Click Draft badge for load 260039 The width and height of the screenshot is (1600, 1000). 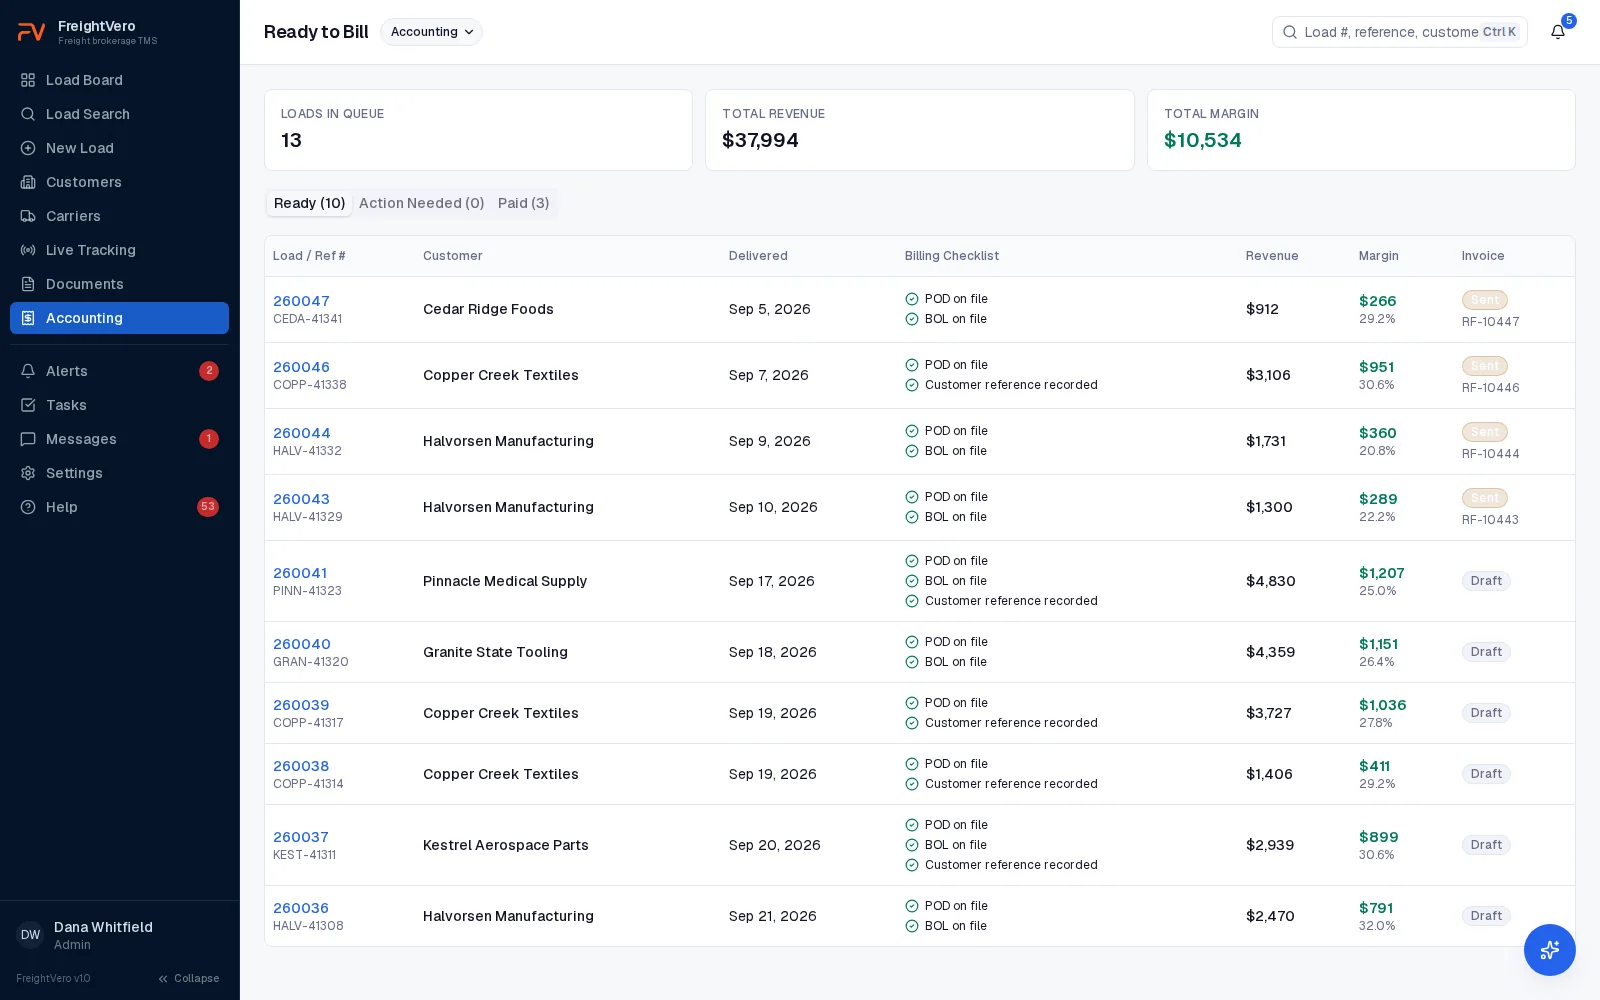(x=1486, y=713)
